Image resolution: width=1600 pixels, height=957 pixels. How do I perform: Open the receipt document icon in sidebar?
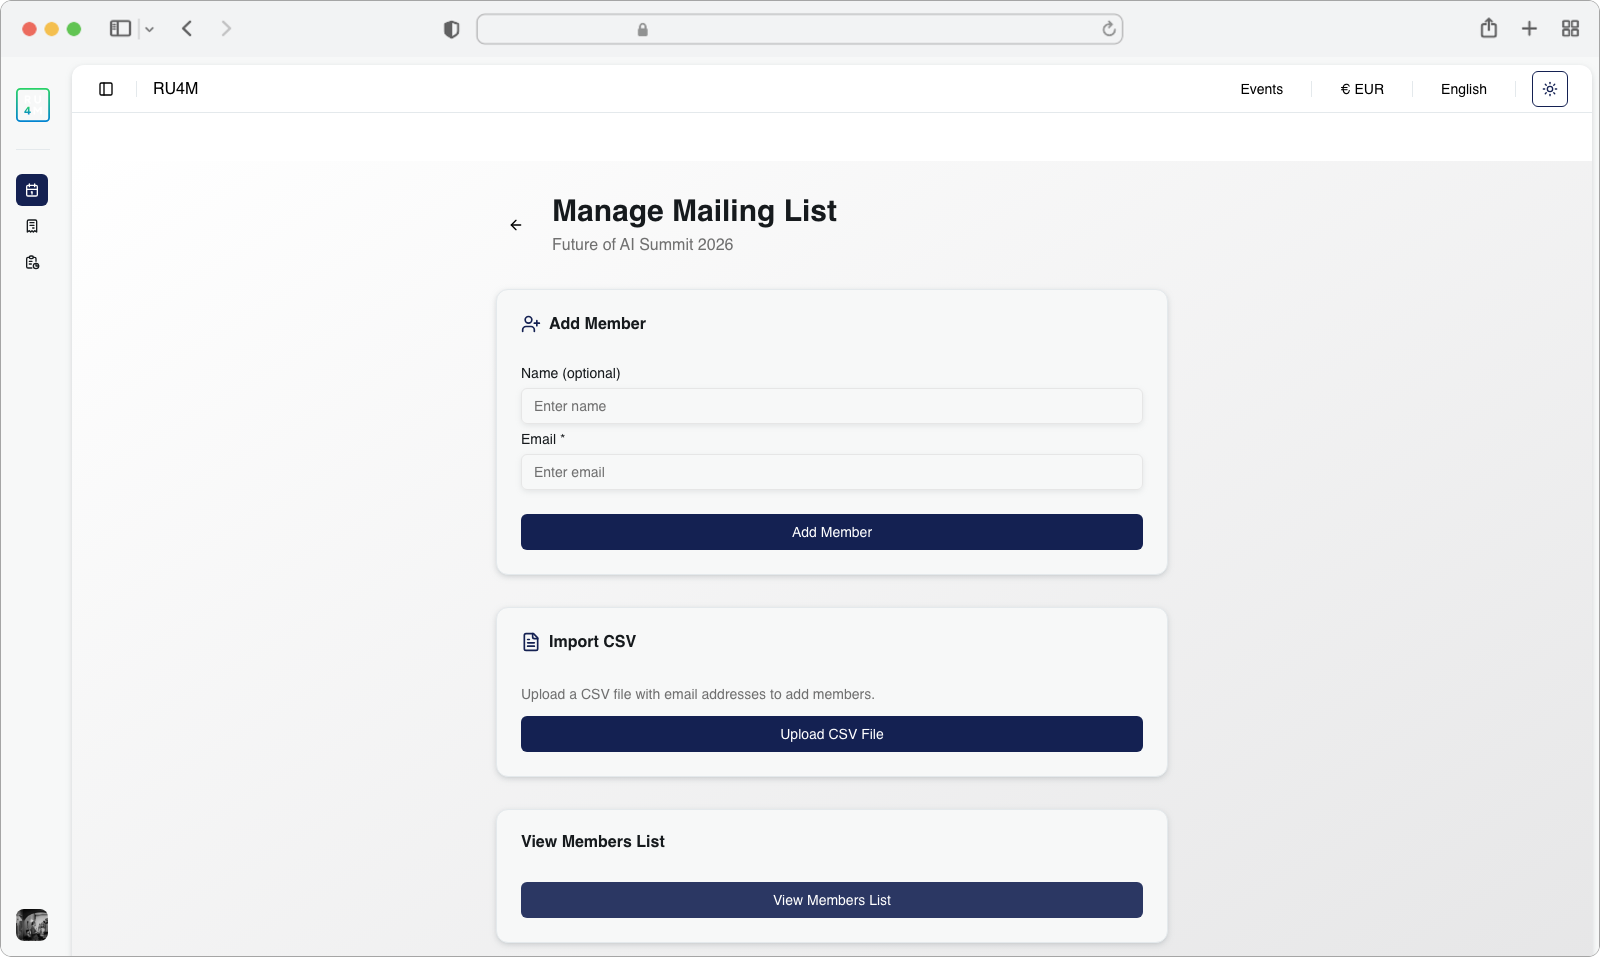click(32, 226)
